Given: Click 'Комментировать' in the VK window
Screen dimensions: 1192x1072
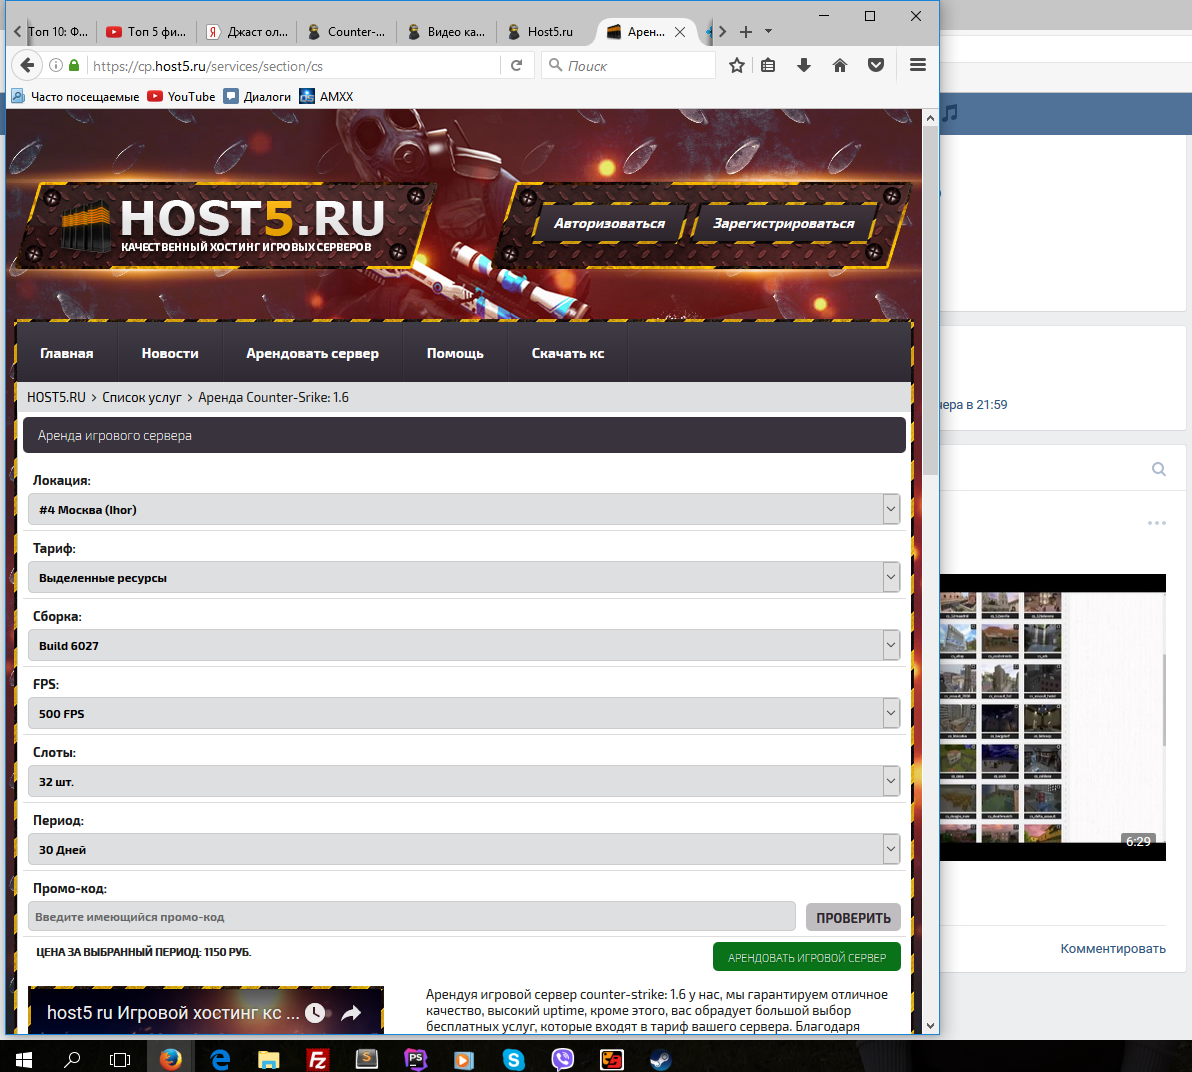Looking at the screenshot, I should (1113, 949).
